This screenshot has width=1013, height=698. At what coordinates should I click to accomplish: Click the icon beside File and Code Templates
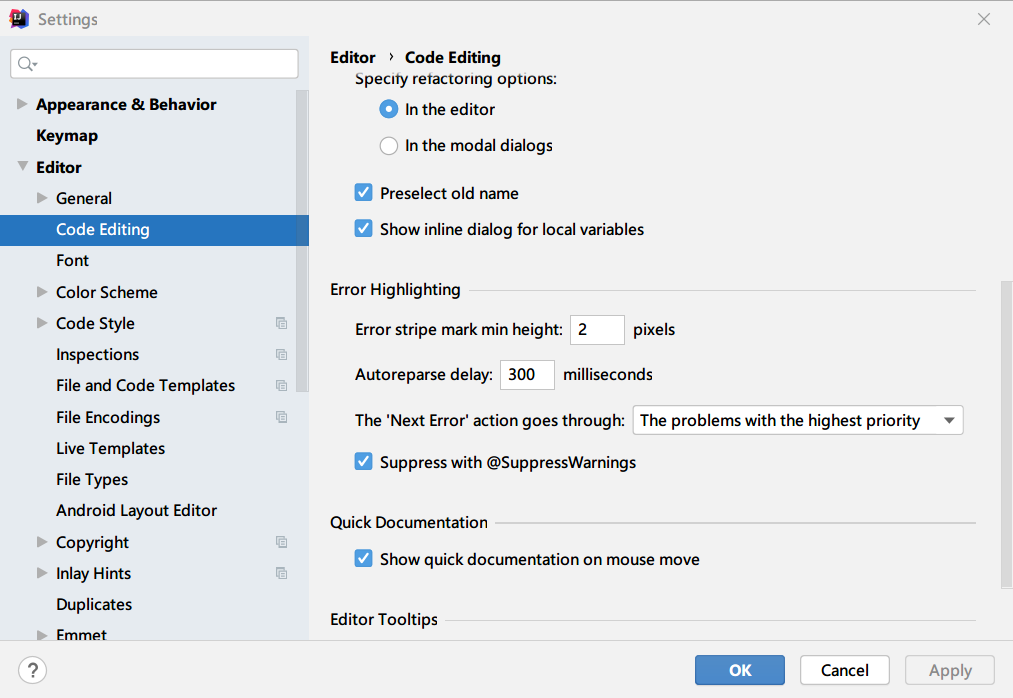pos(281,386)
